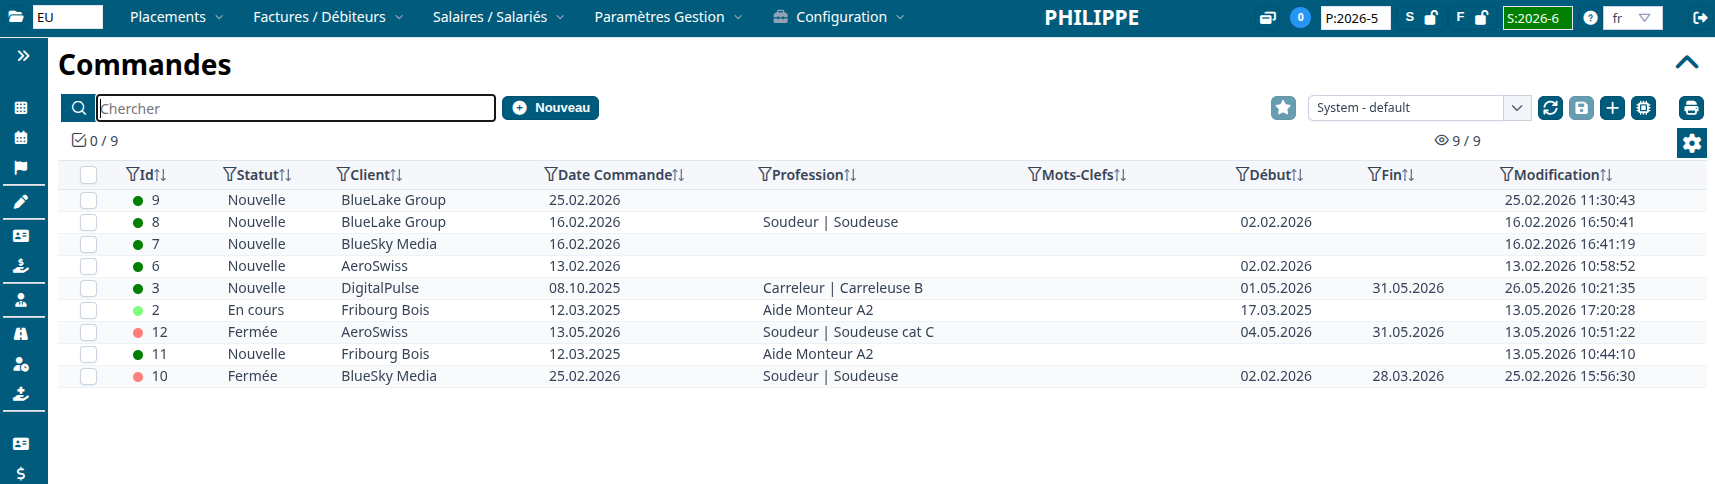Select the DigitalPulse client cell

pos(380,288)
